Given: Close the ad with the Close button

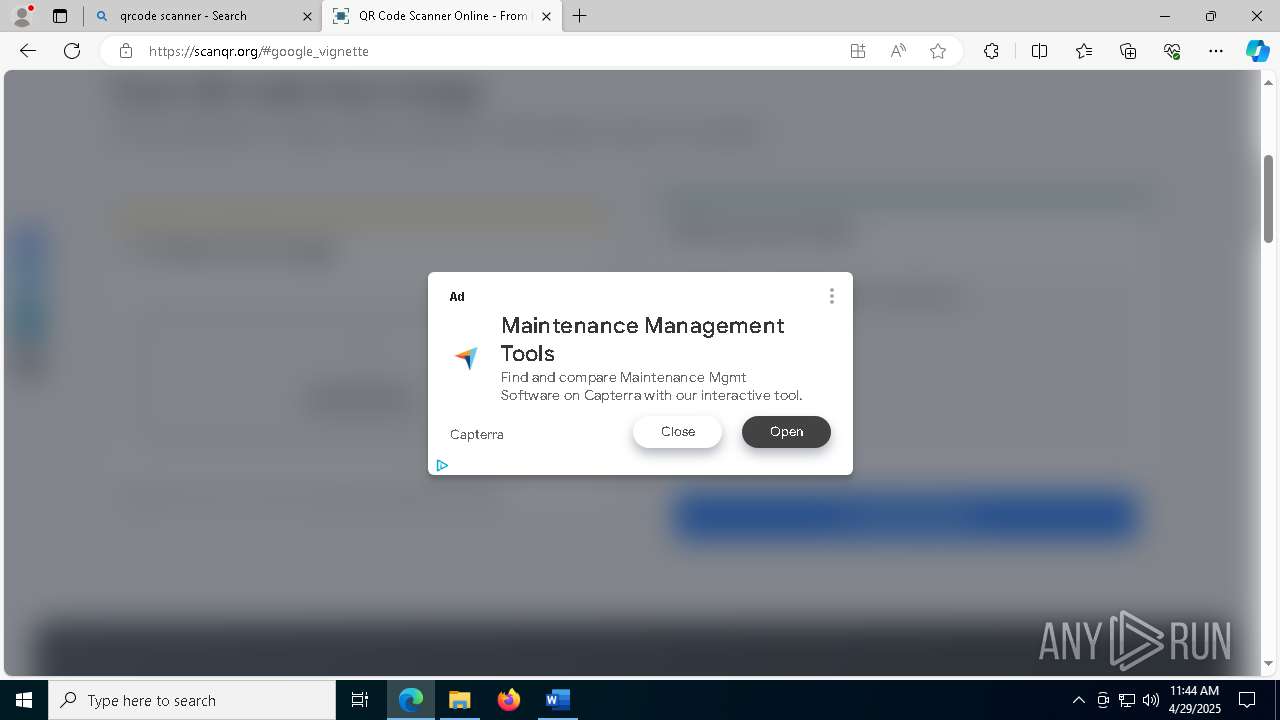Looking at the screenshot, I should [677, 432].
